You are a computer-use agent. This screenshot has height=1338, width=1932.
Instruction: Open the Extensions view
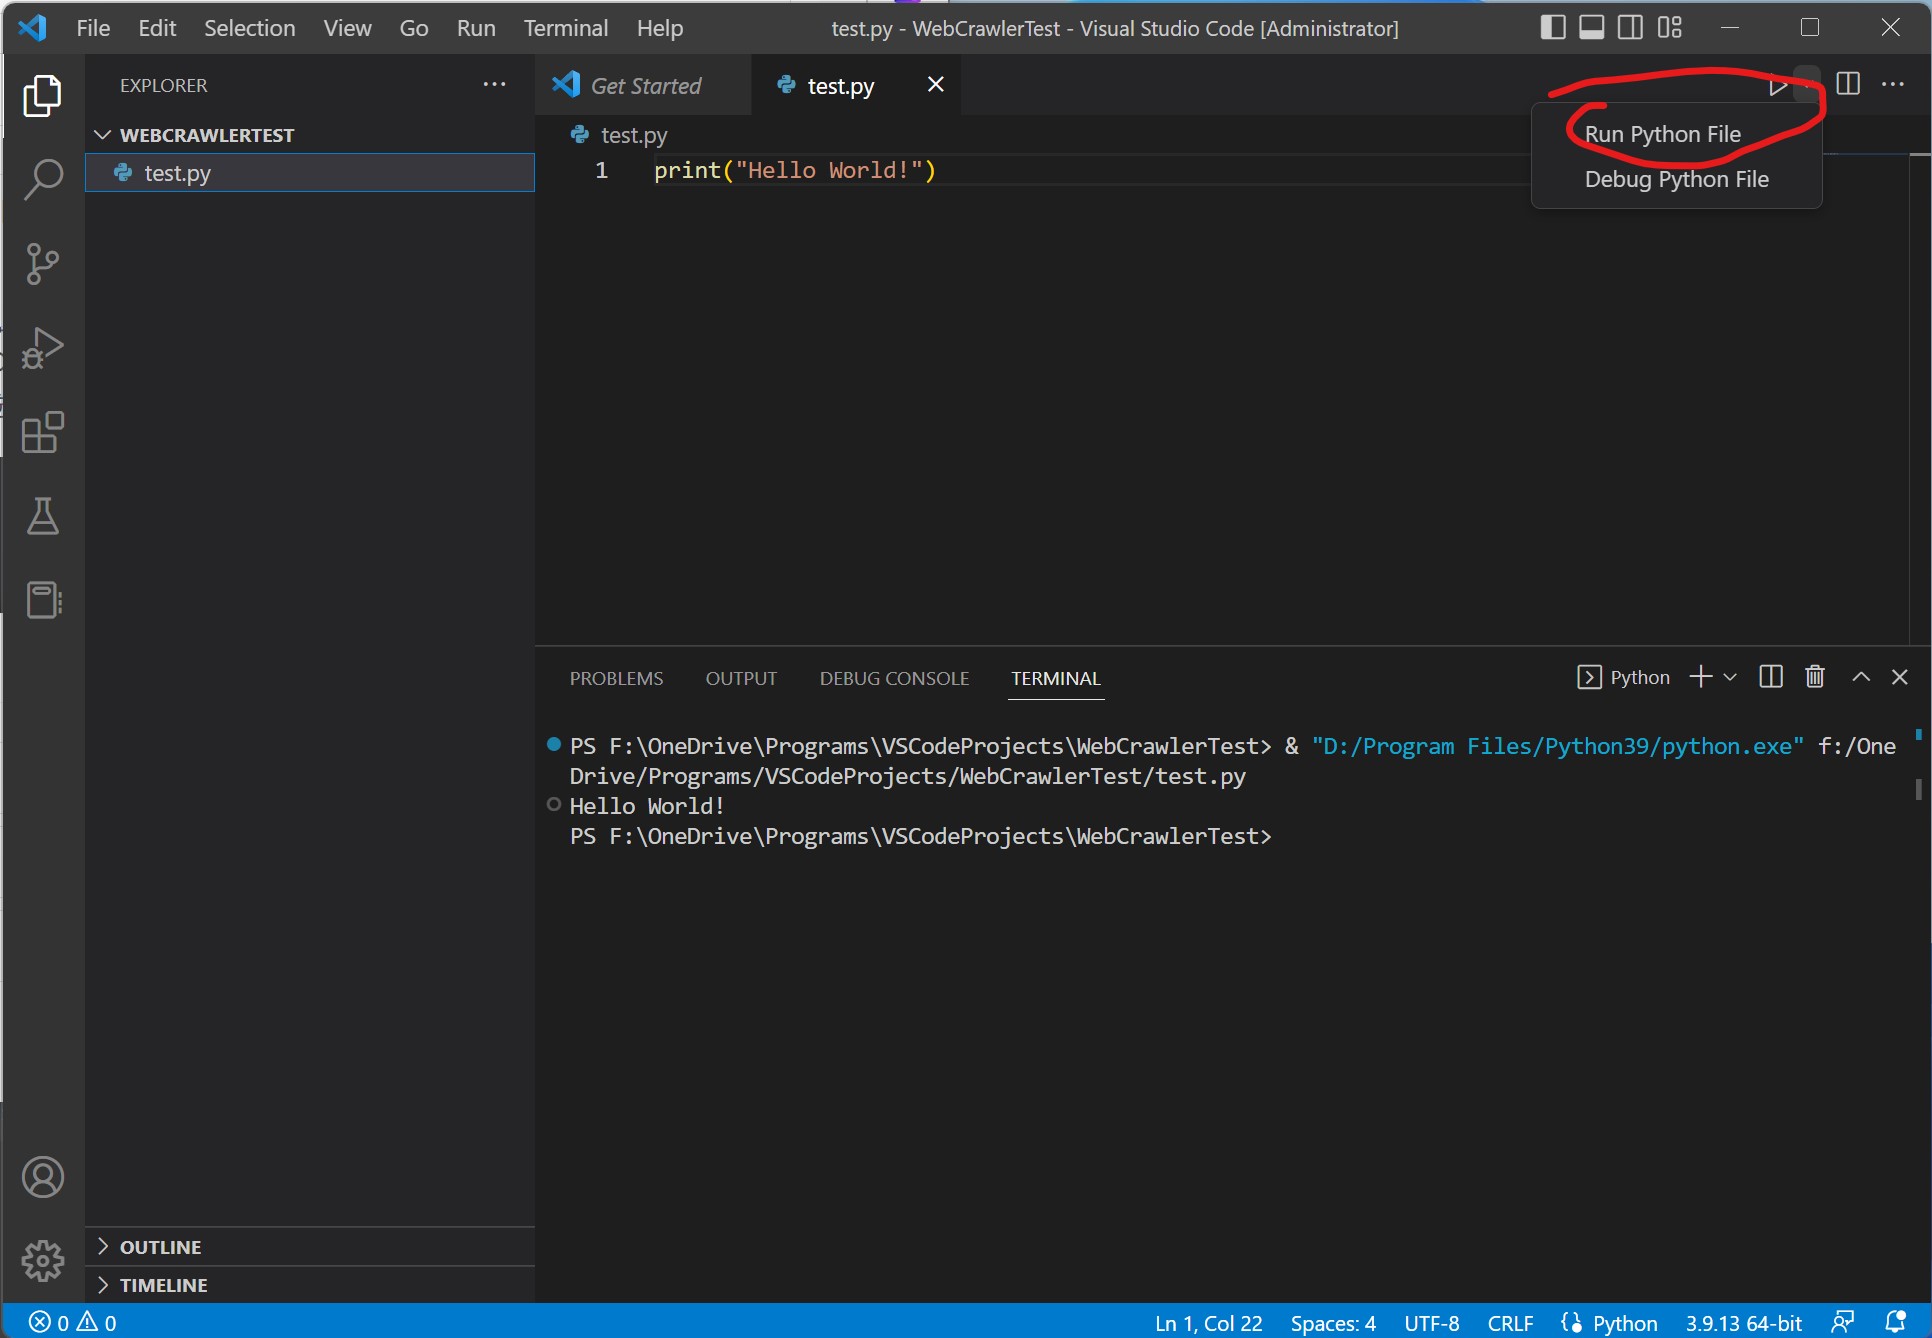[42, 432]
